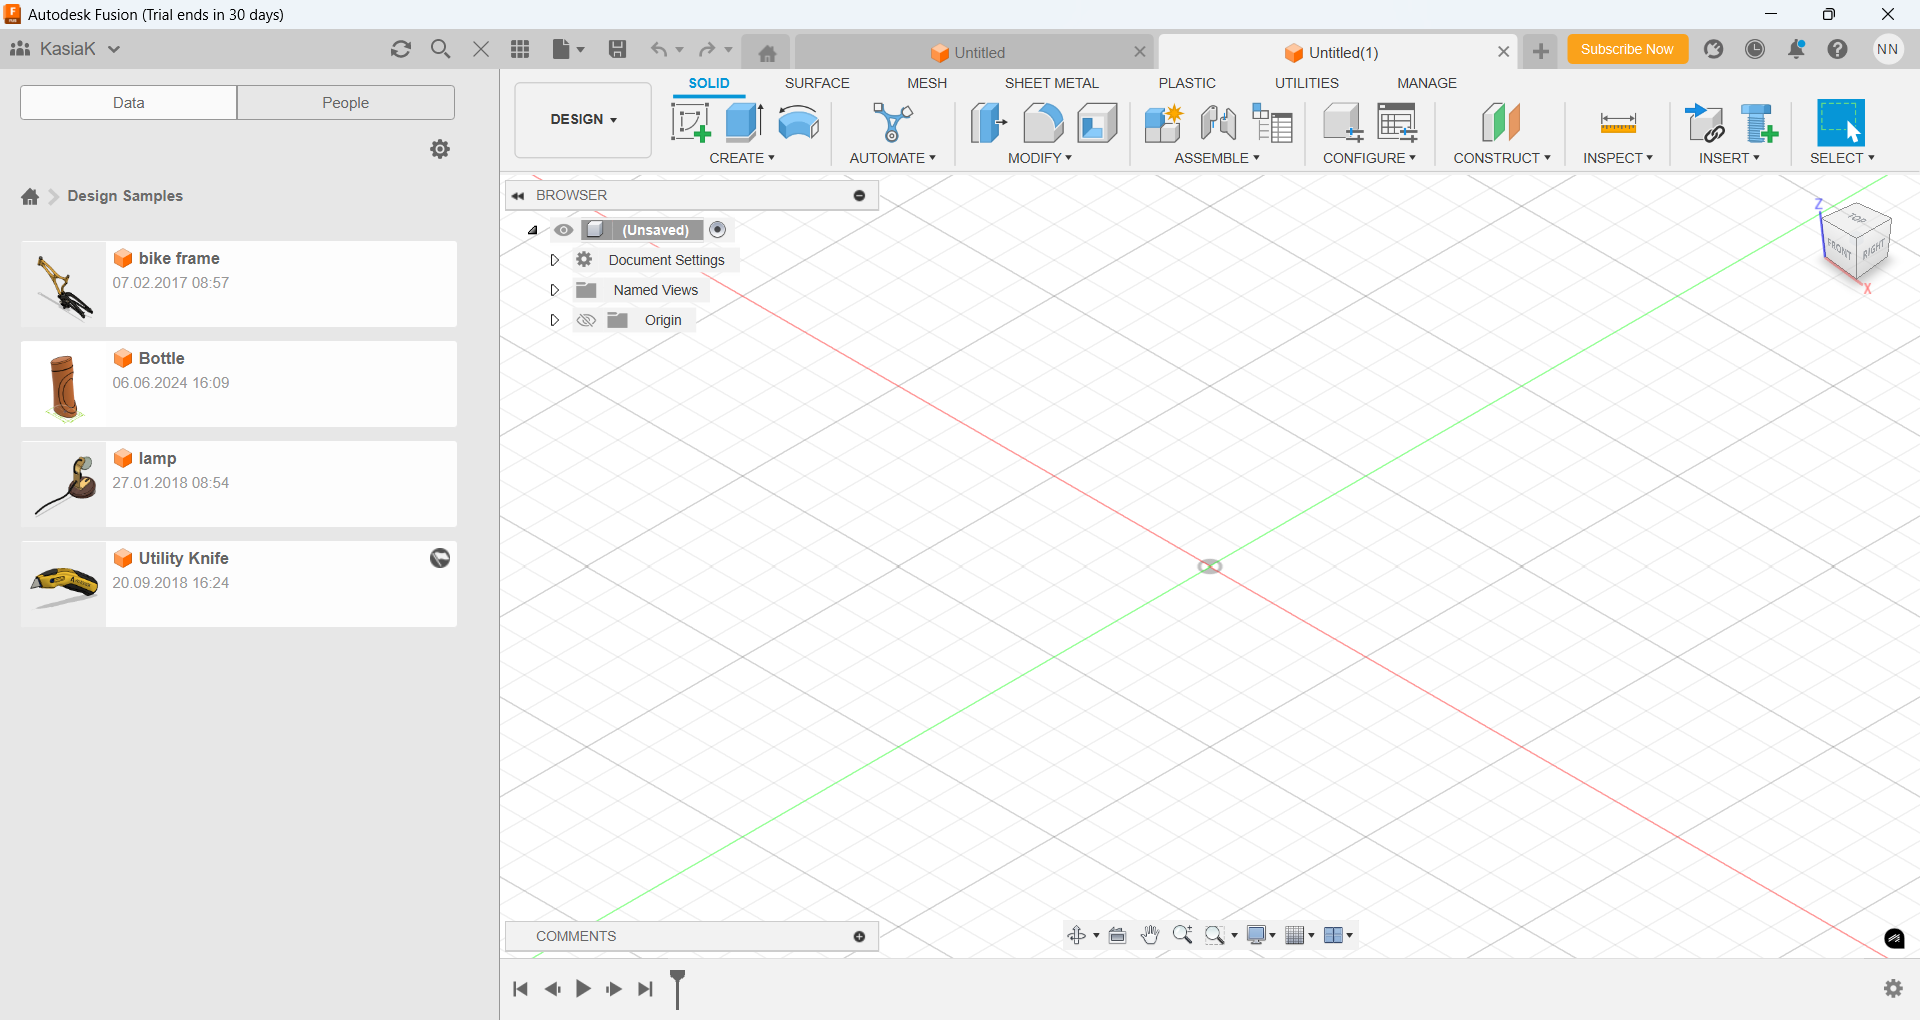Save the document with the disk icon

617,49
